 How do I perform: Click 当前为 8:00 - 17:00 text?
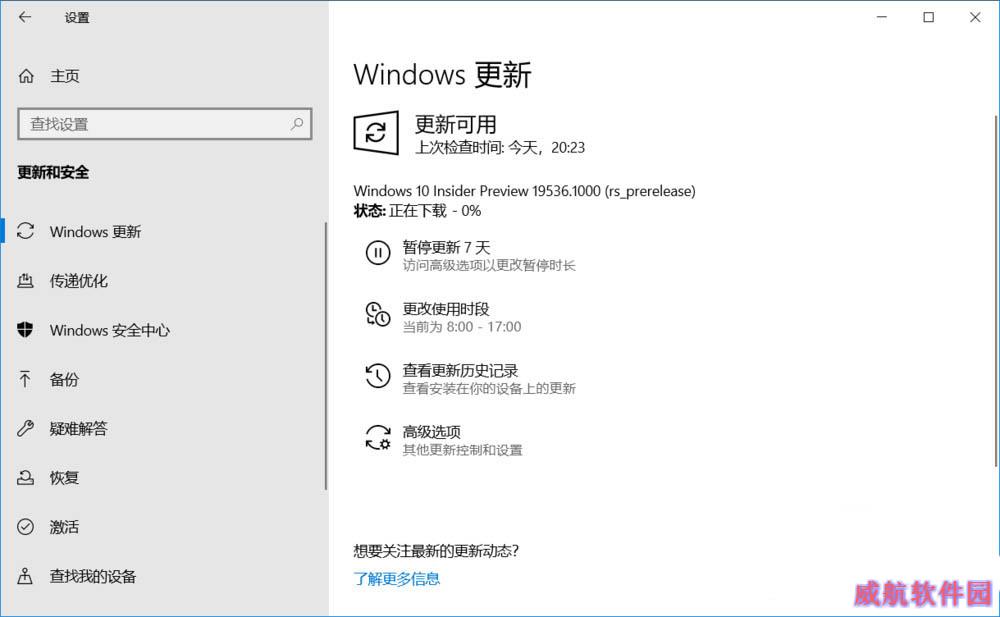pyautogui.click(x=462, y=327)
